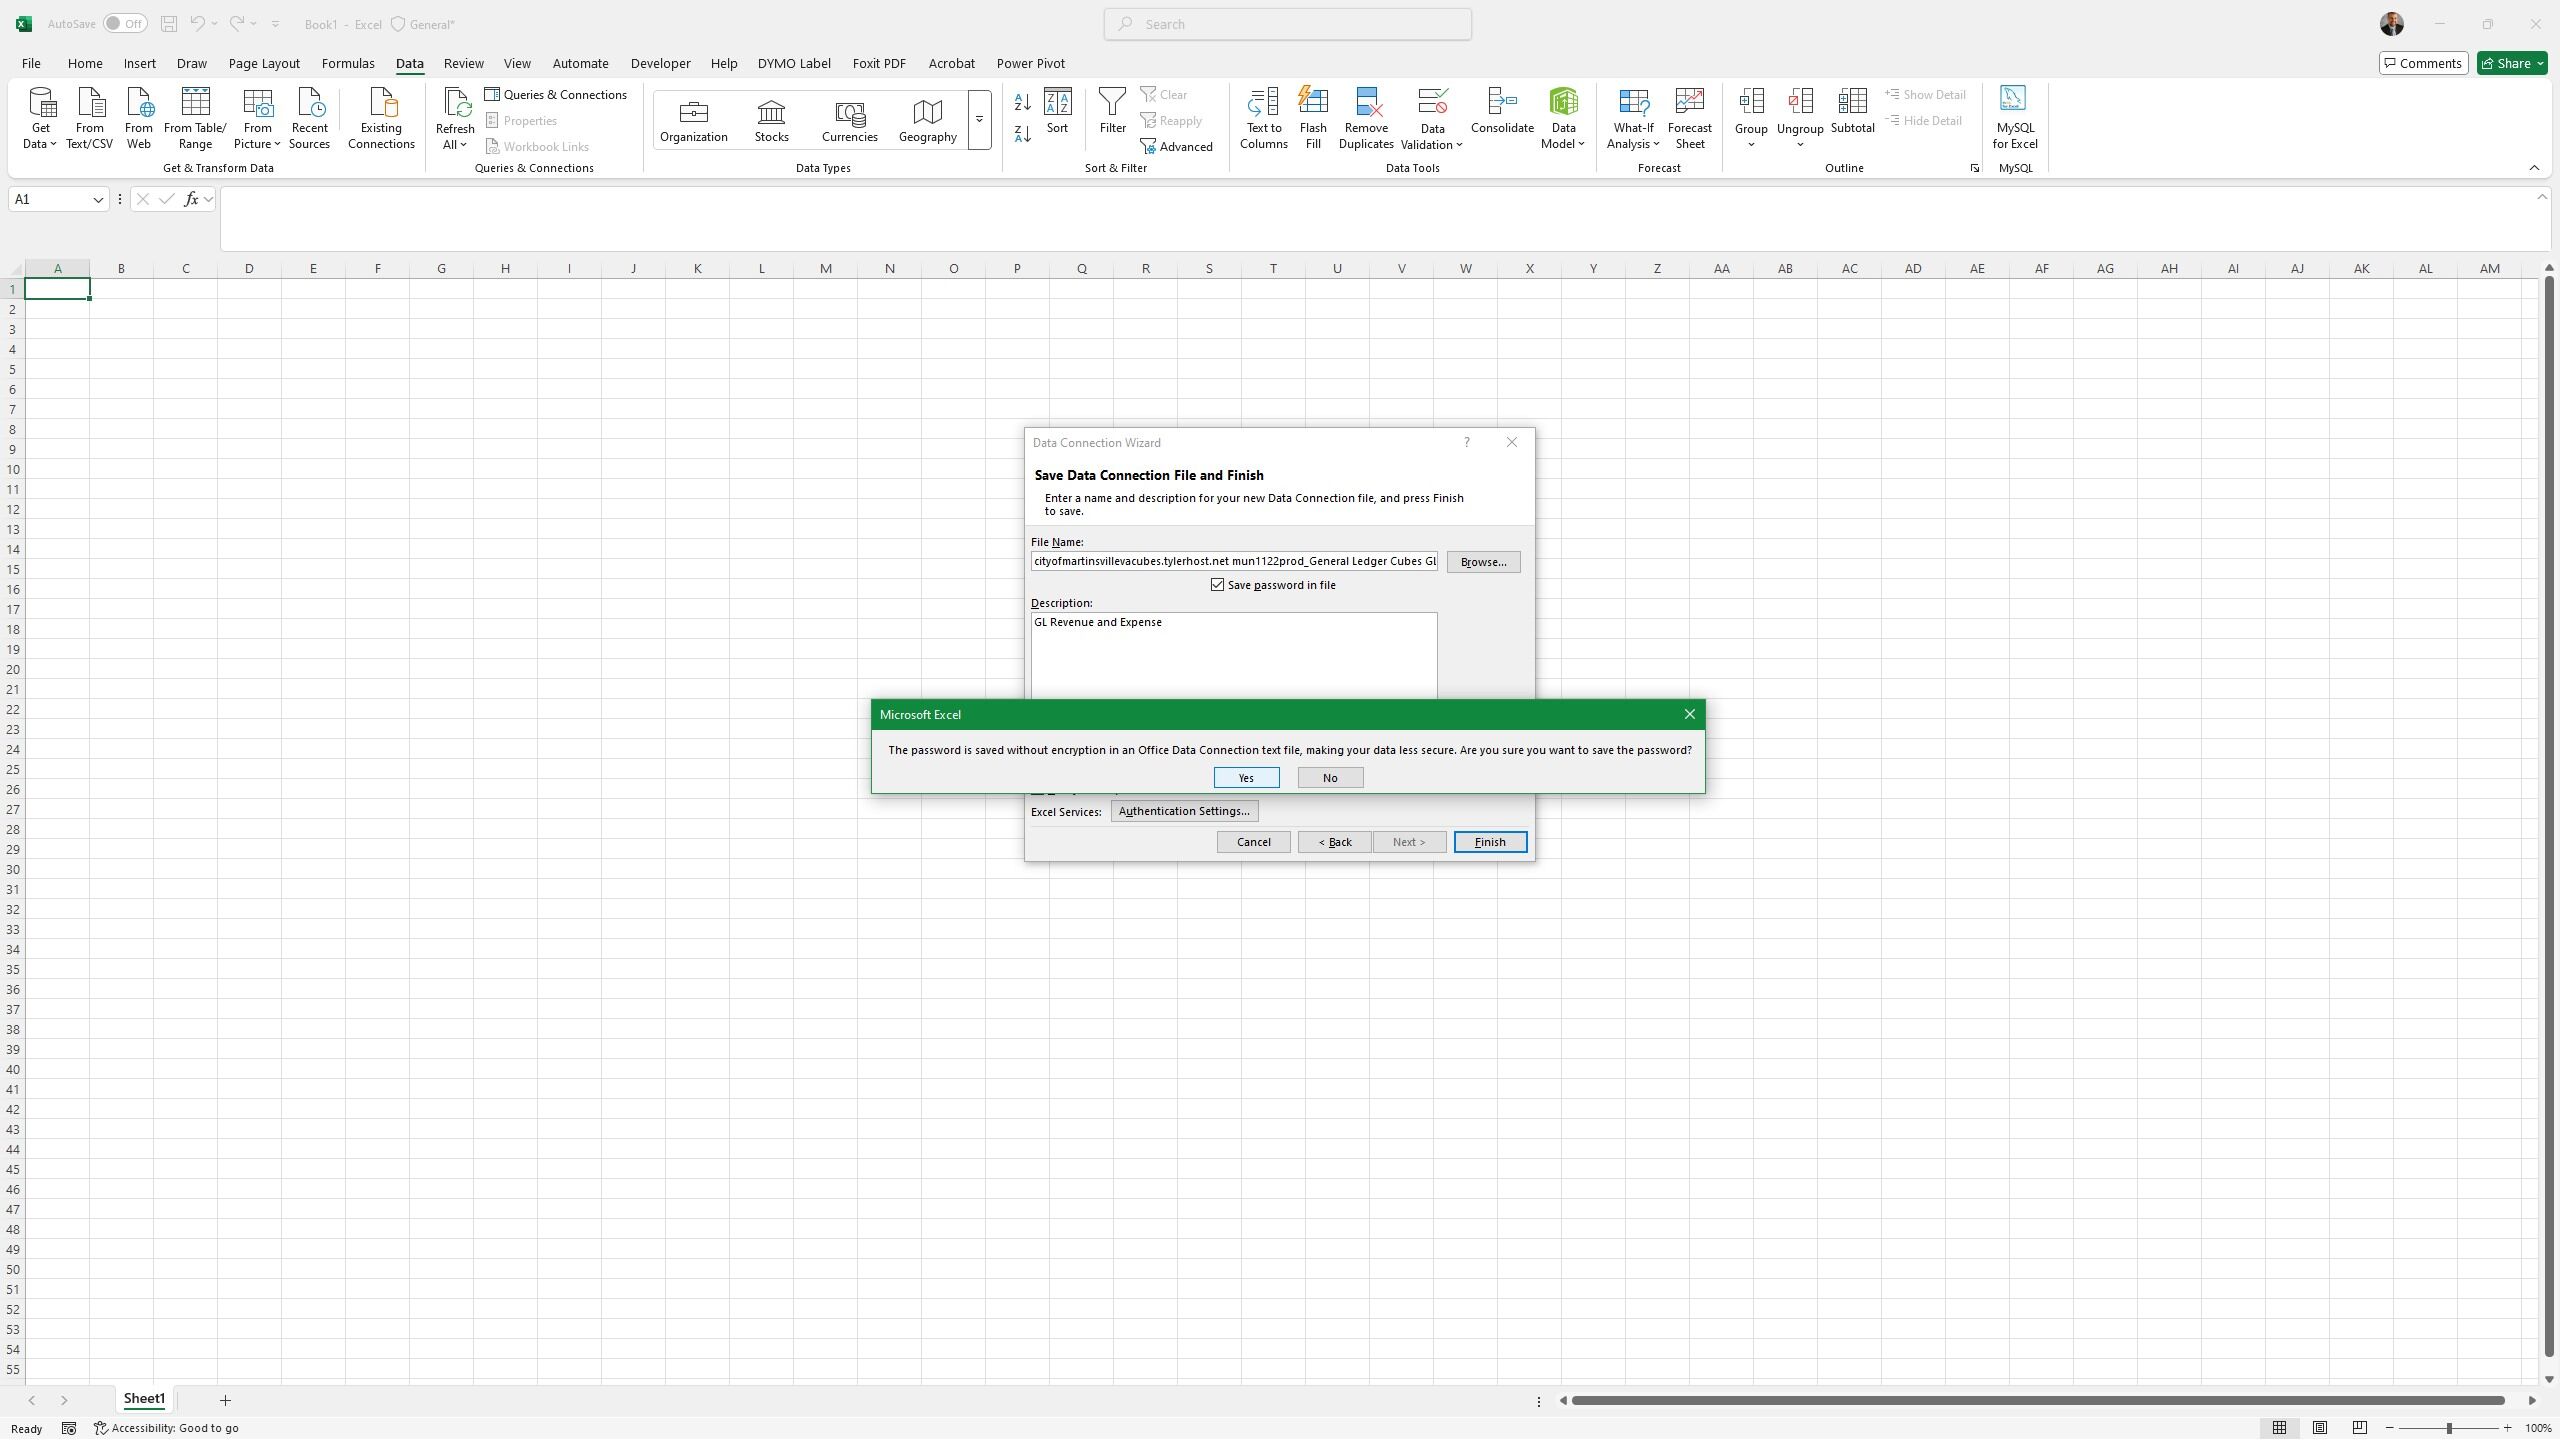Adjust the zoom slider handle

pyautogui.click(x=2448, y=1428)
